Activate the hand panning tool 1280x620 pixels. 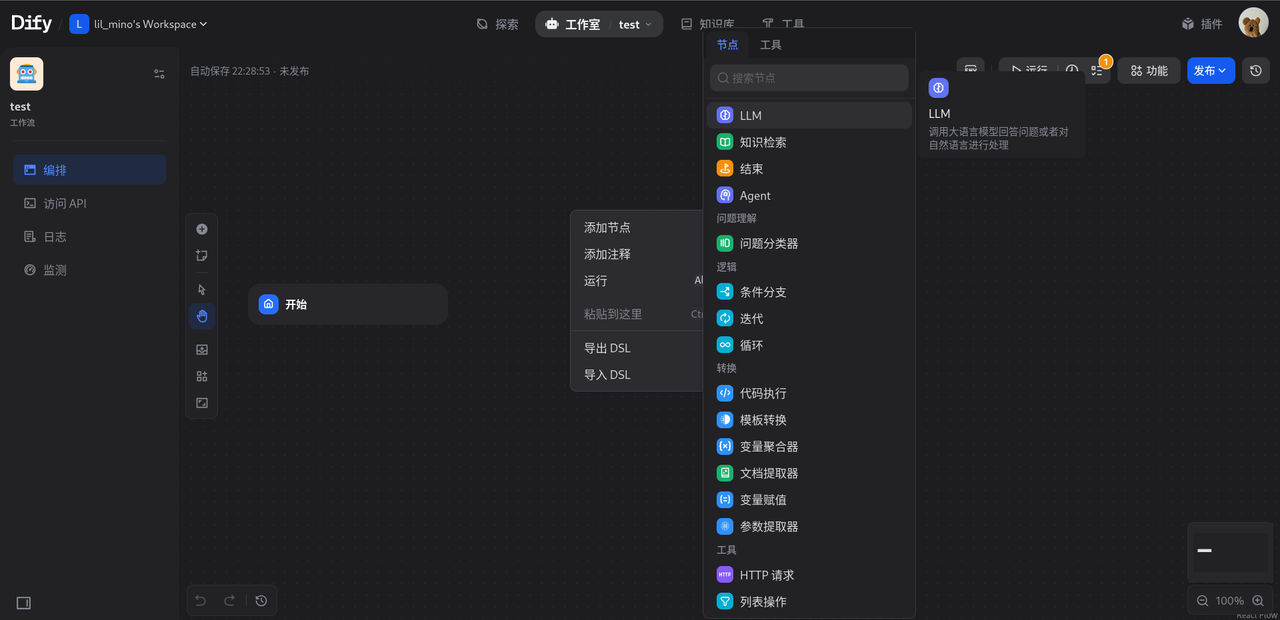pyautogui.click(x=201, y=315)
